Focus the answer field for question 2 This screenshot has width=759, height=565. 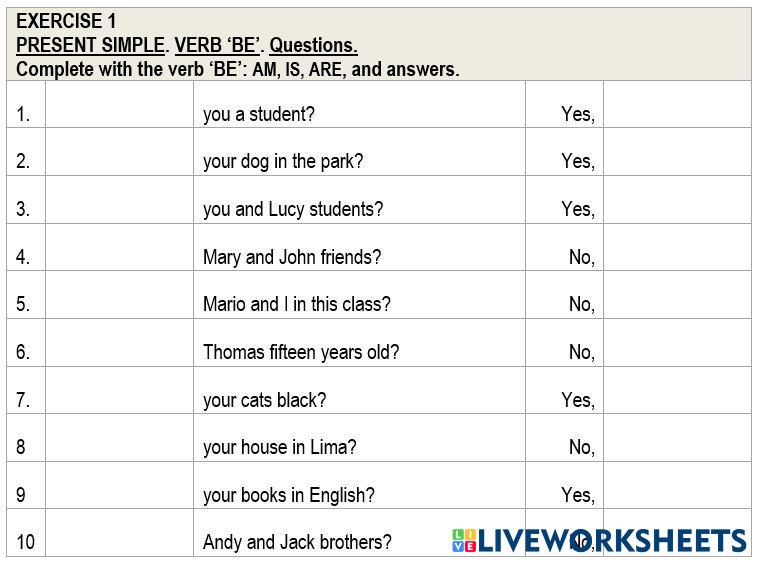[677, 152]
